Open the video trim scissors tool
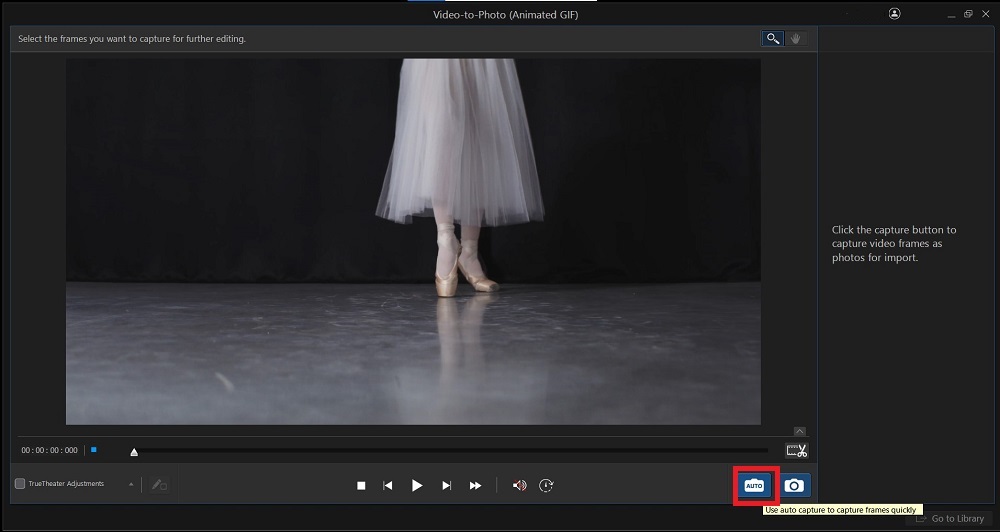The width and height of the screenshot is (1000, 532). pyautogui.click(x=796, y=451)
